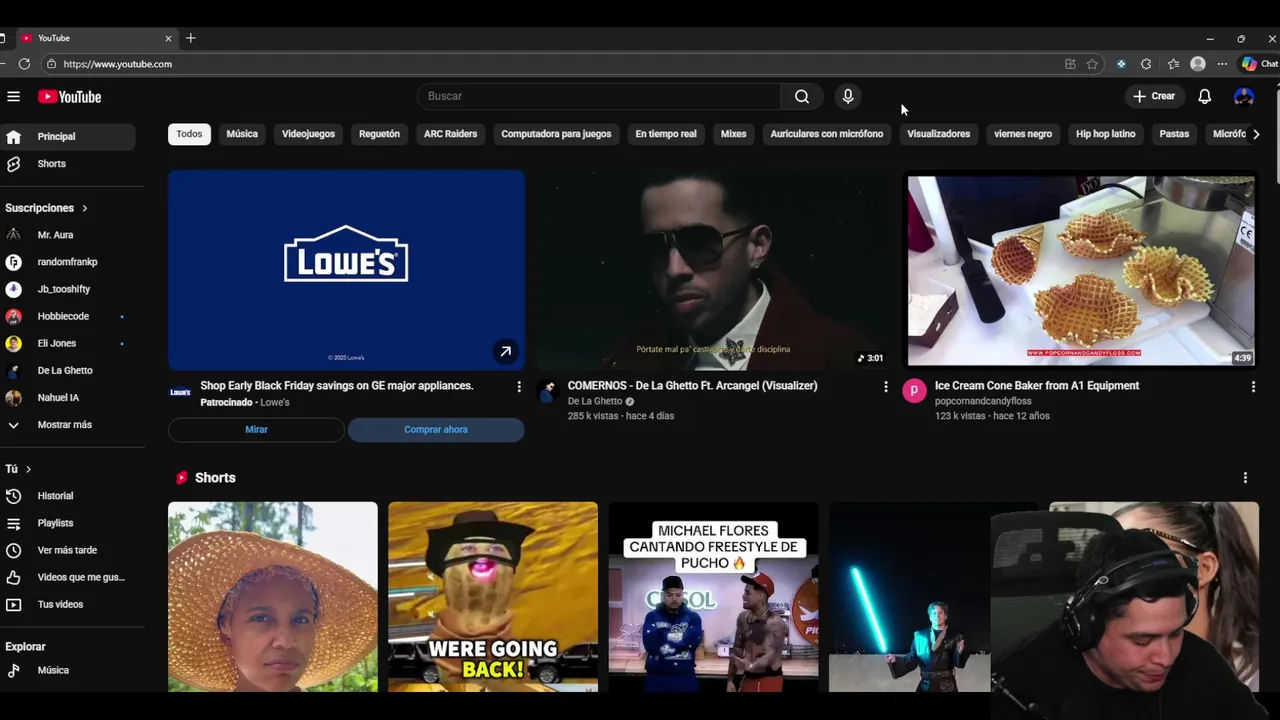Click the YouTube logo

(70, 97)
